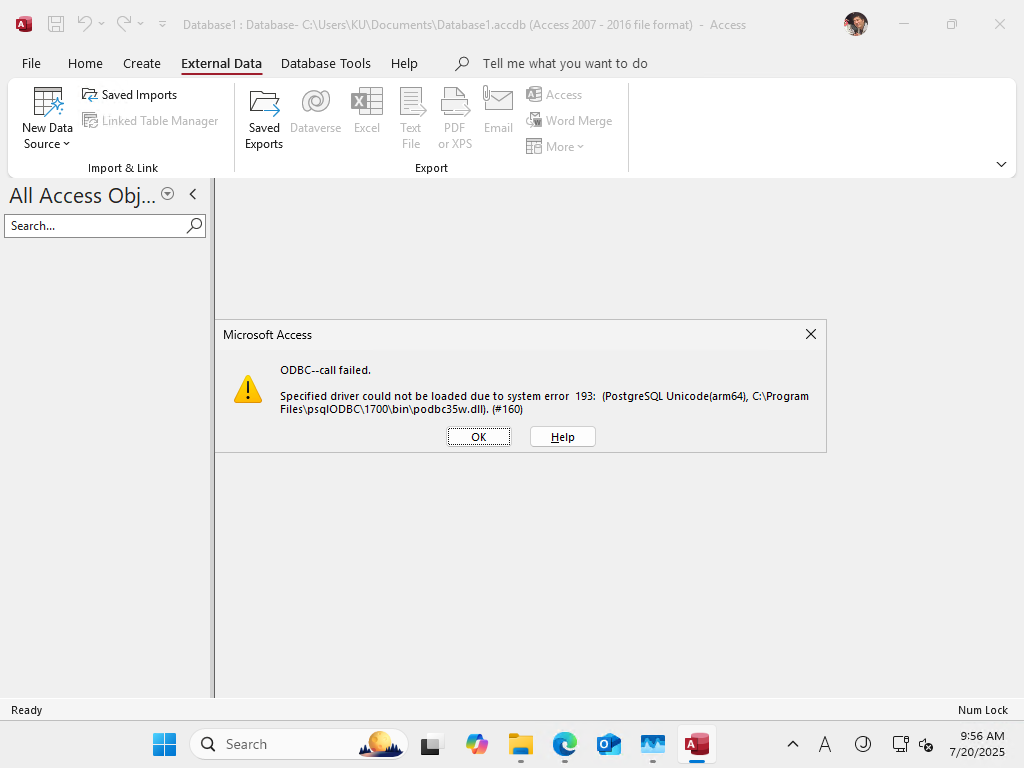Click the PDF or XPS export icon
Viewport: 1024px width, 768px height.
tap(455, 119)
